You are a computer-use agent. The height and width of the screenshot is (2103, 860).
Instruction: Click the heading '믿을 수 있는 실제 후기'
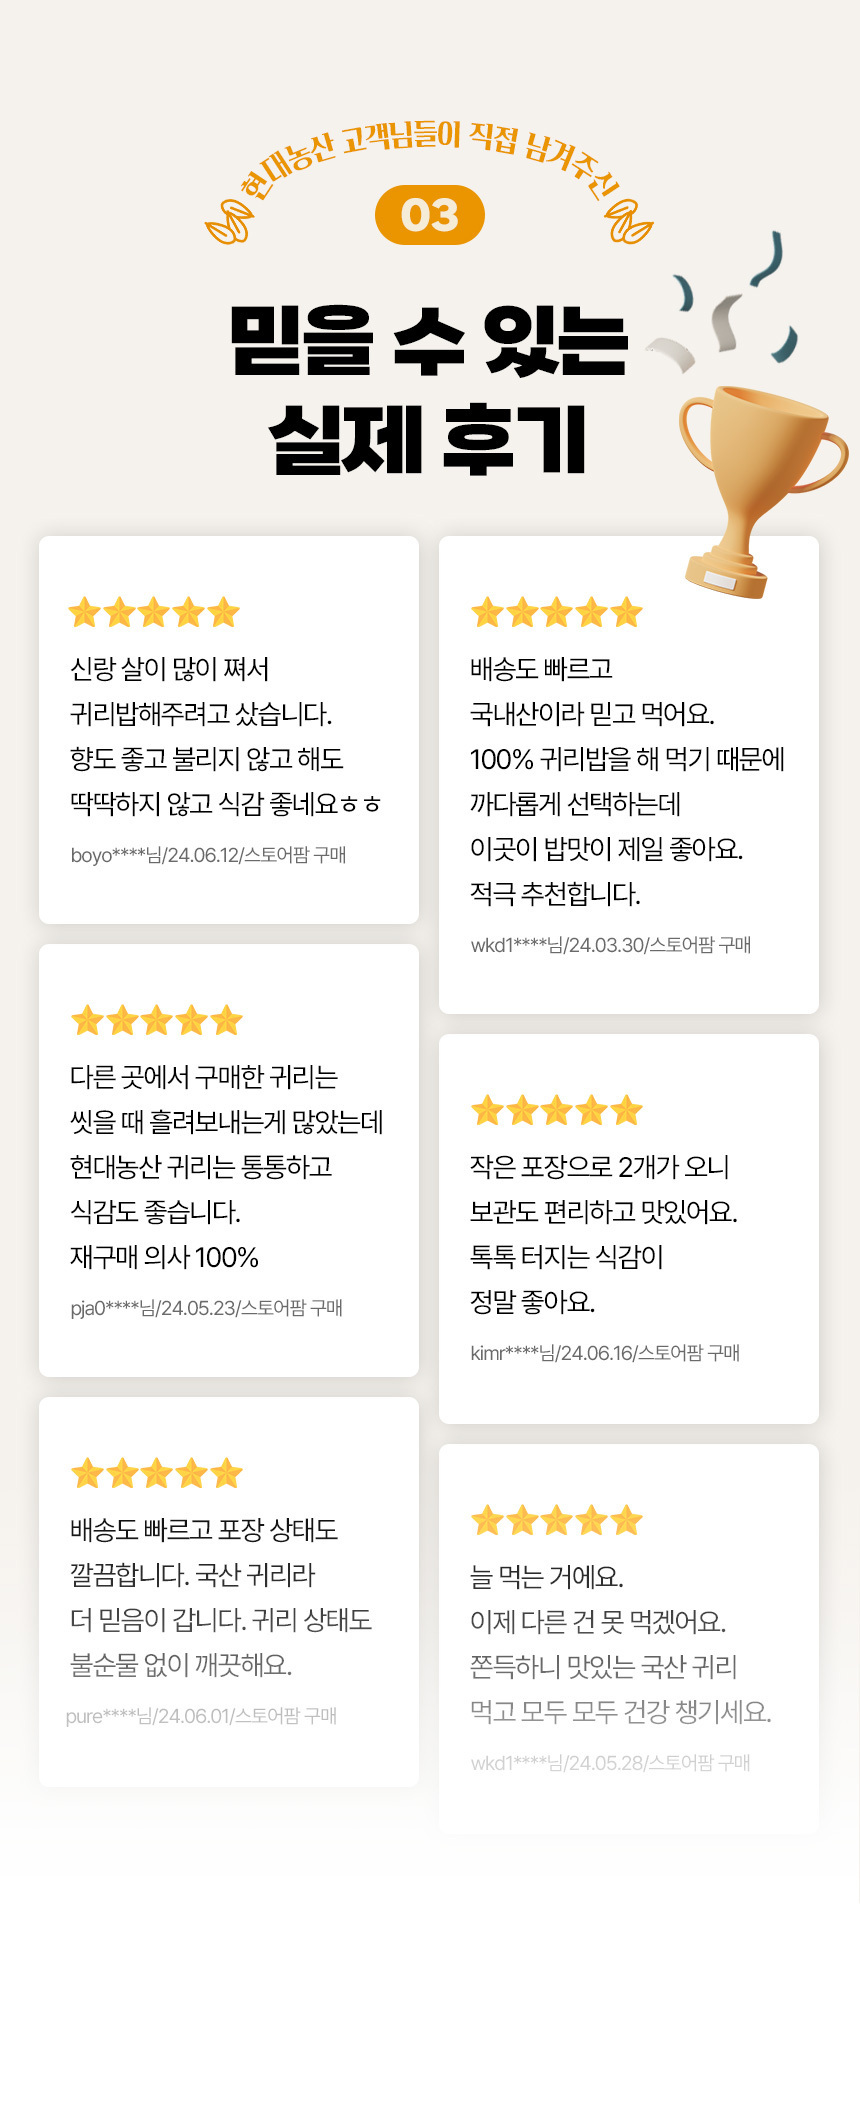429,390
